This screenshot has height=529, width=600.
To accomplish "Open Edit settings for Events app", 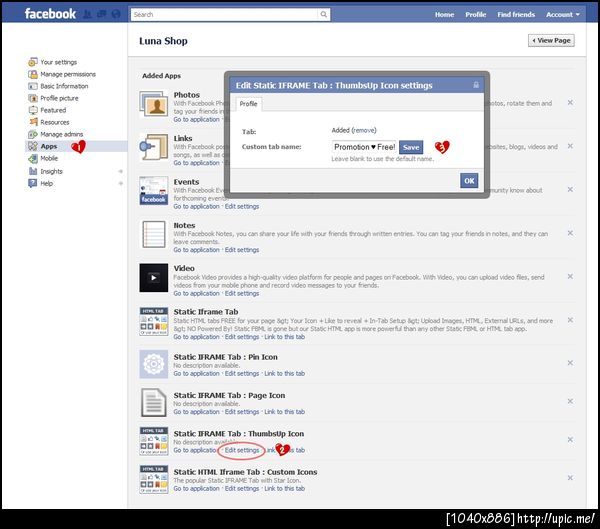I will (242, 206).
